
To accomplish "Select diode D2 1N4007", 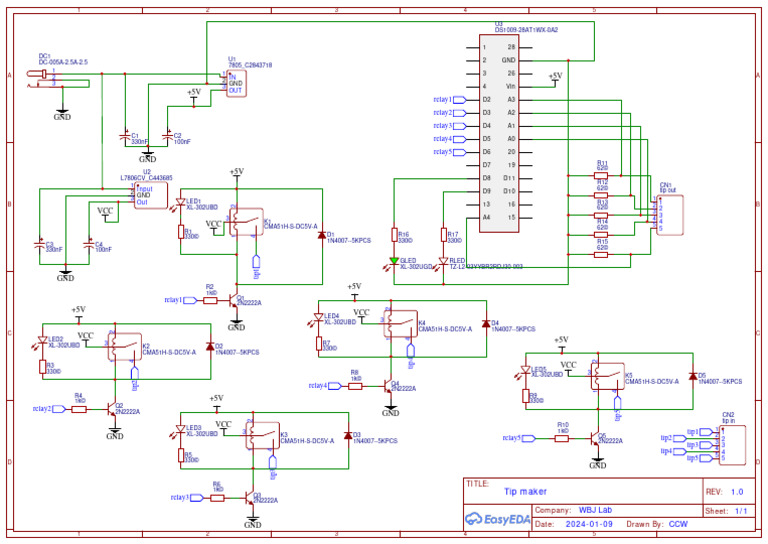I will coord(211,347).
